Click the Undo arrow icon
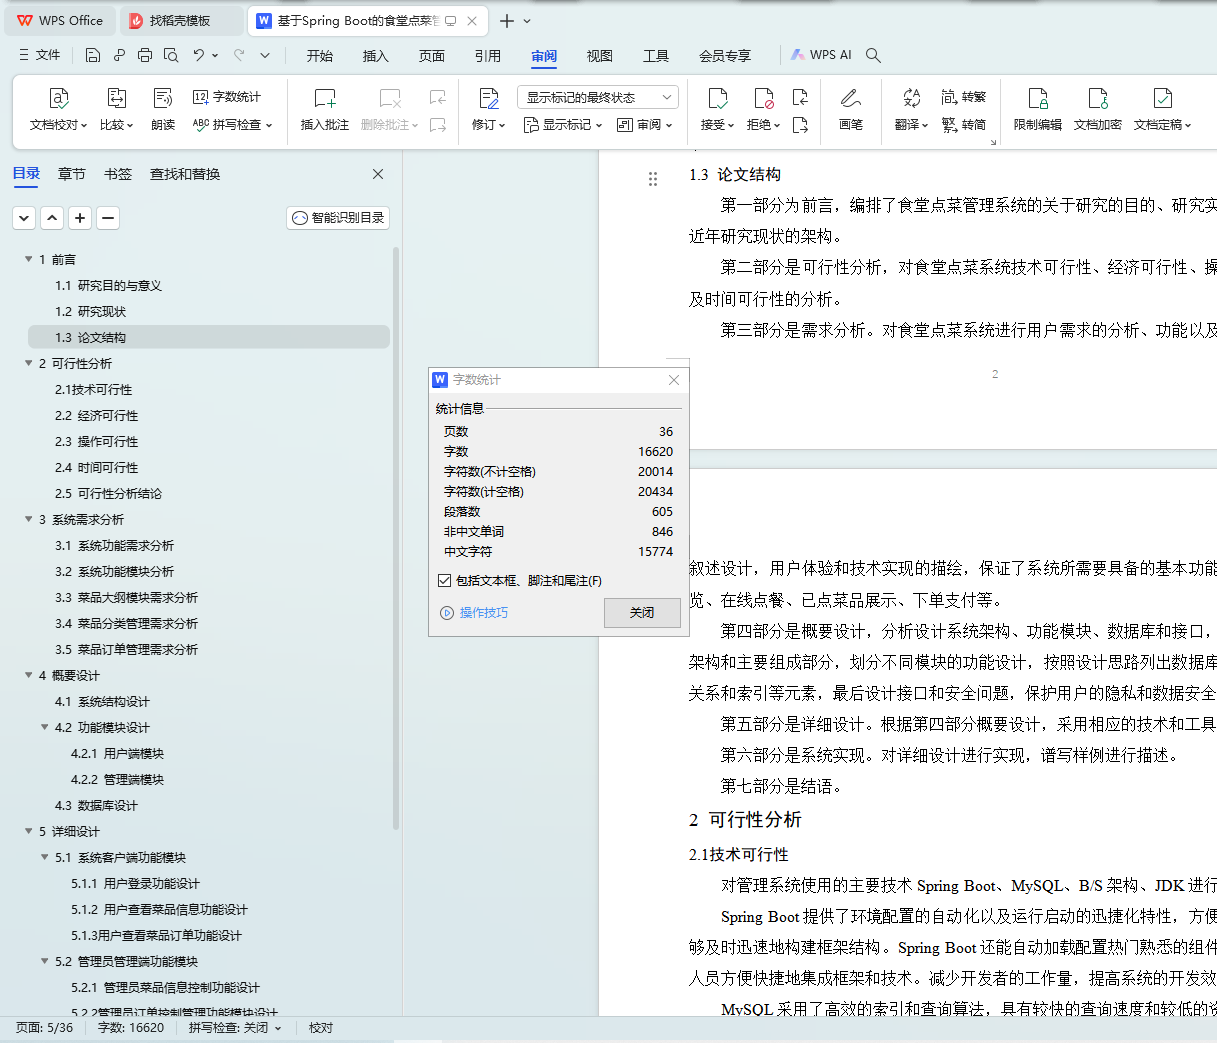This screenshot has width=1217, height=1043. coord(199,55)
